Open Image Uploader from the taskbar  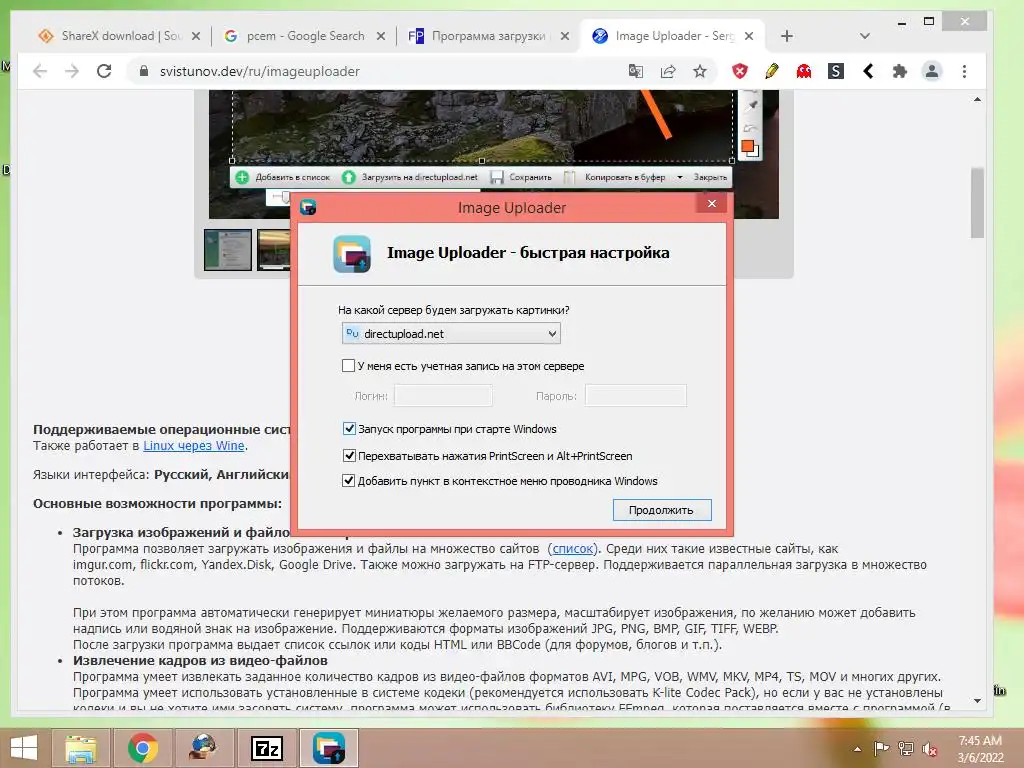click(329, 748)
